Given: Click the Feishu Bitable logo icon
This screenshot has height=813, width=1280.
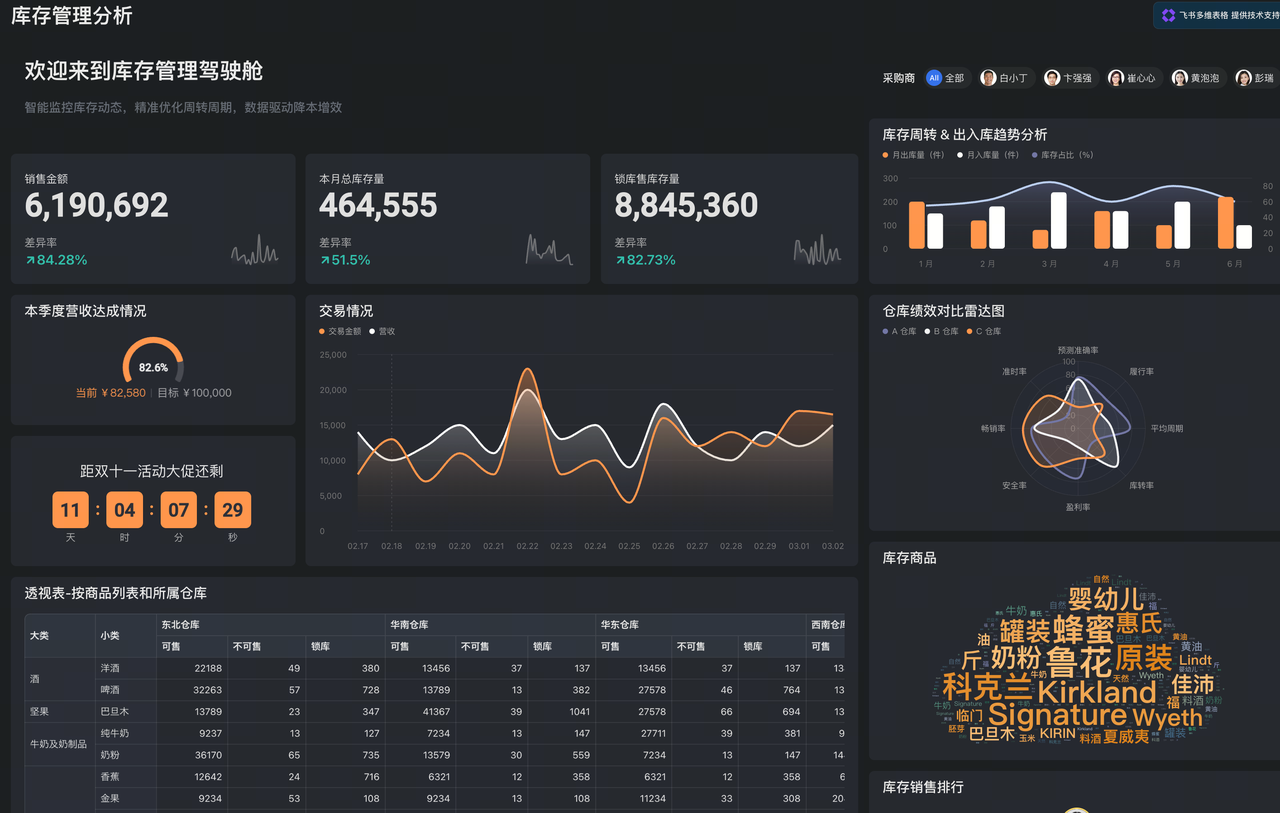Looking at the screenshot, I should pyautogui.click(x=1168, y=15).
